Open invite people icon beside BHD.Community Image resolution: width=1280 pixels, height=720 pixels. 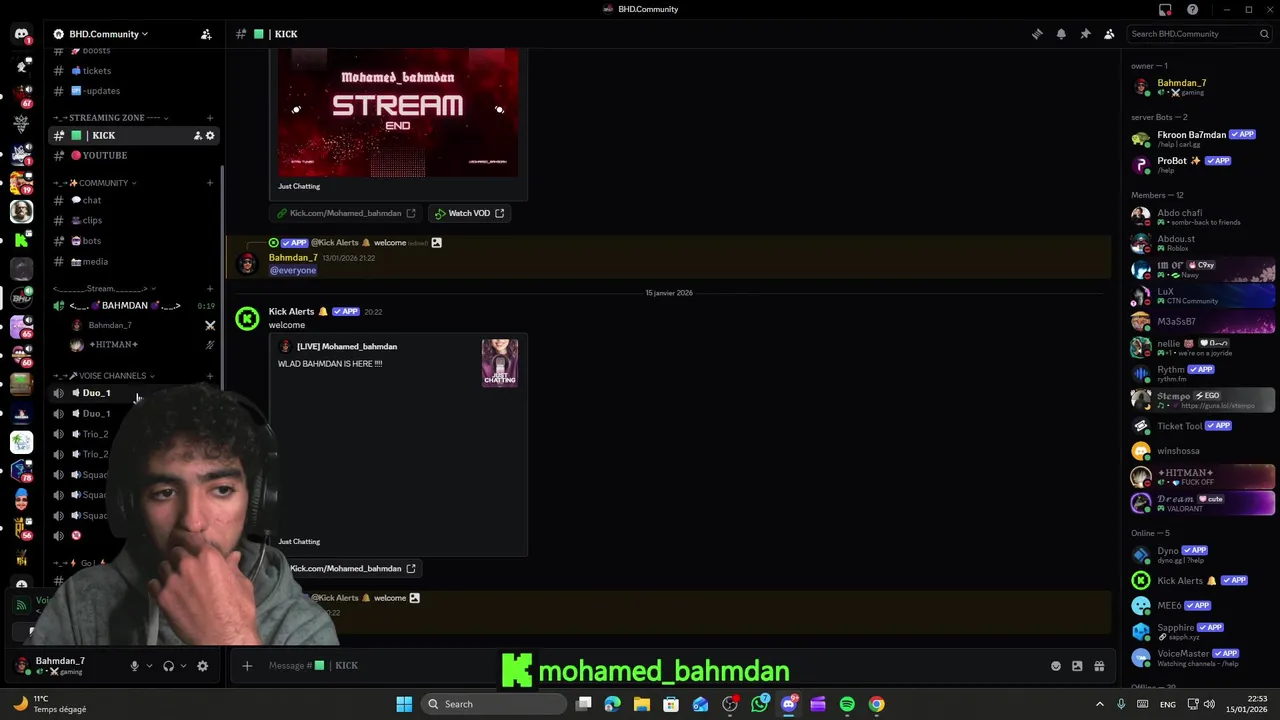pyautogui.click(x=206, y=34)
